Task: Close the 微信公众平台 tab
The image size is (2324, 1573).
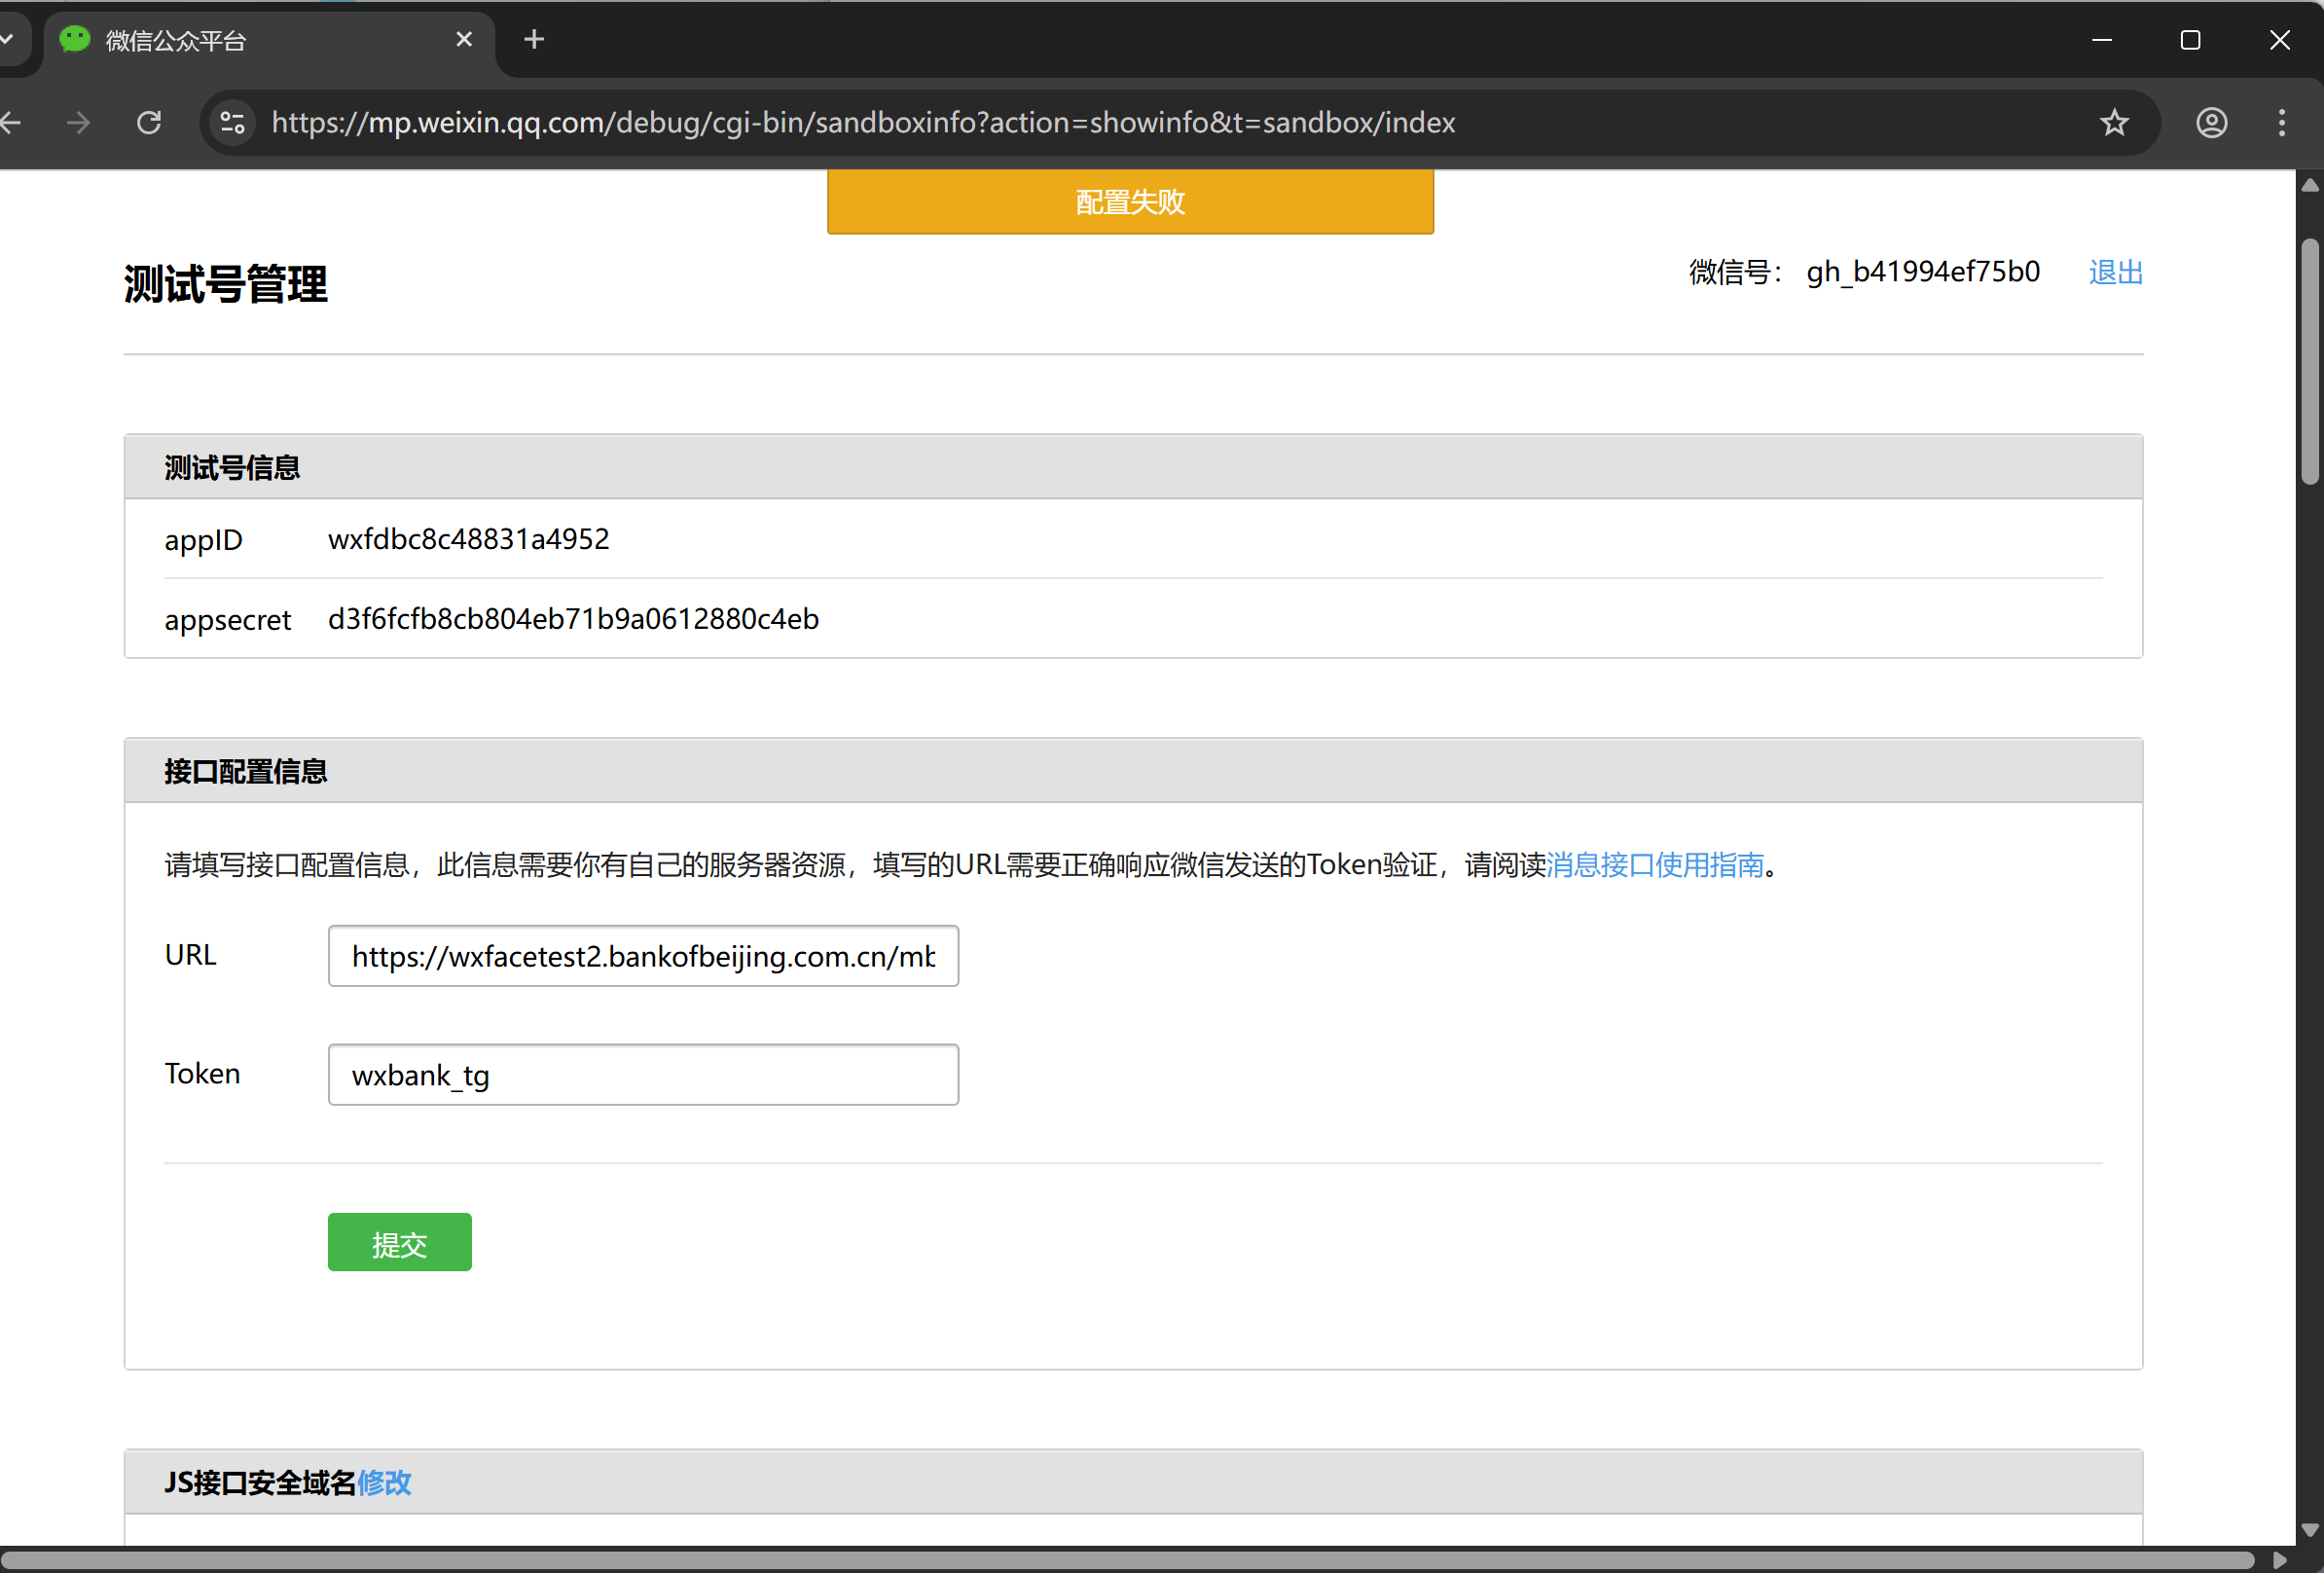Action: pos(464,40)
